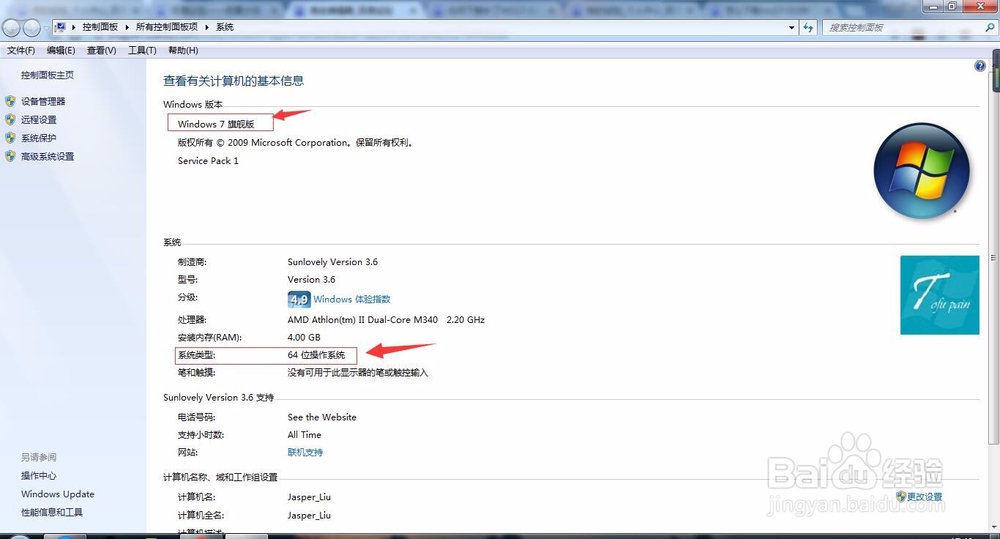Click the Forward navigation arrow button
The width and height of the screenshot is (1000, 539).
tap(32, 27)
